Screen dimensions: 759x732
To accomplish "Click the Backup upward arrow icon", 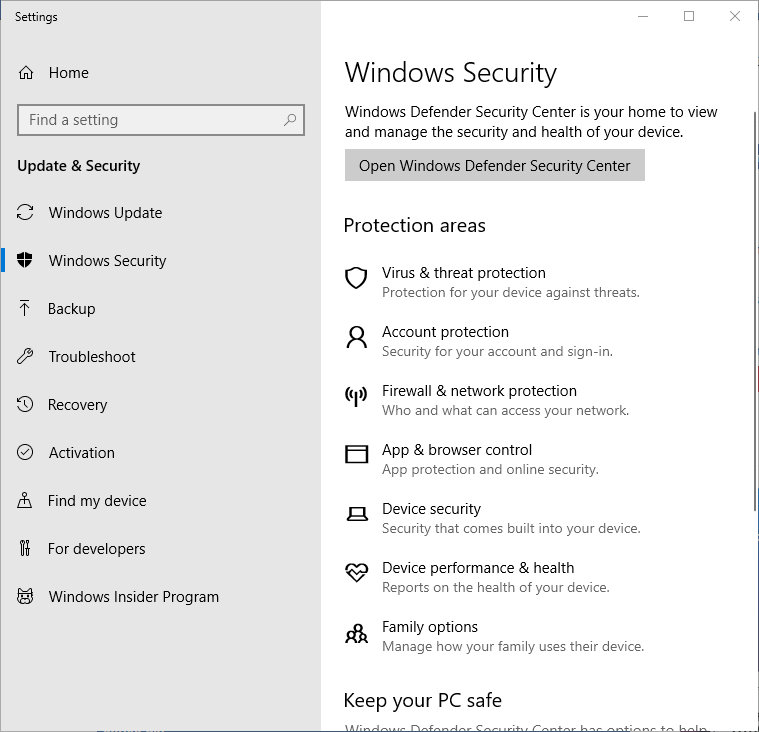I will pyautogui.click(x=24, y=308).
